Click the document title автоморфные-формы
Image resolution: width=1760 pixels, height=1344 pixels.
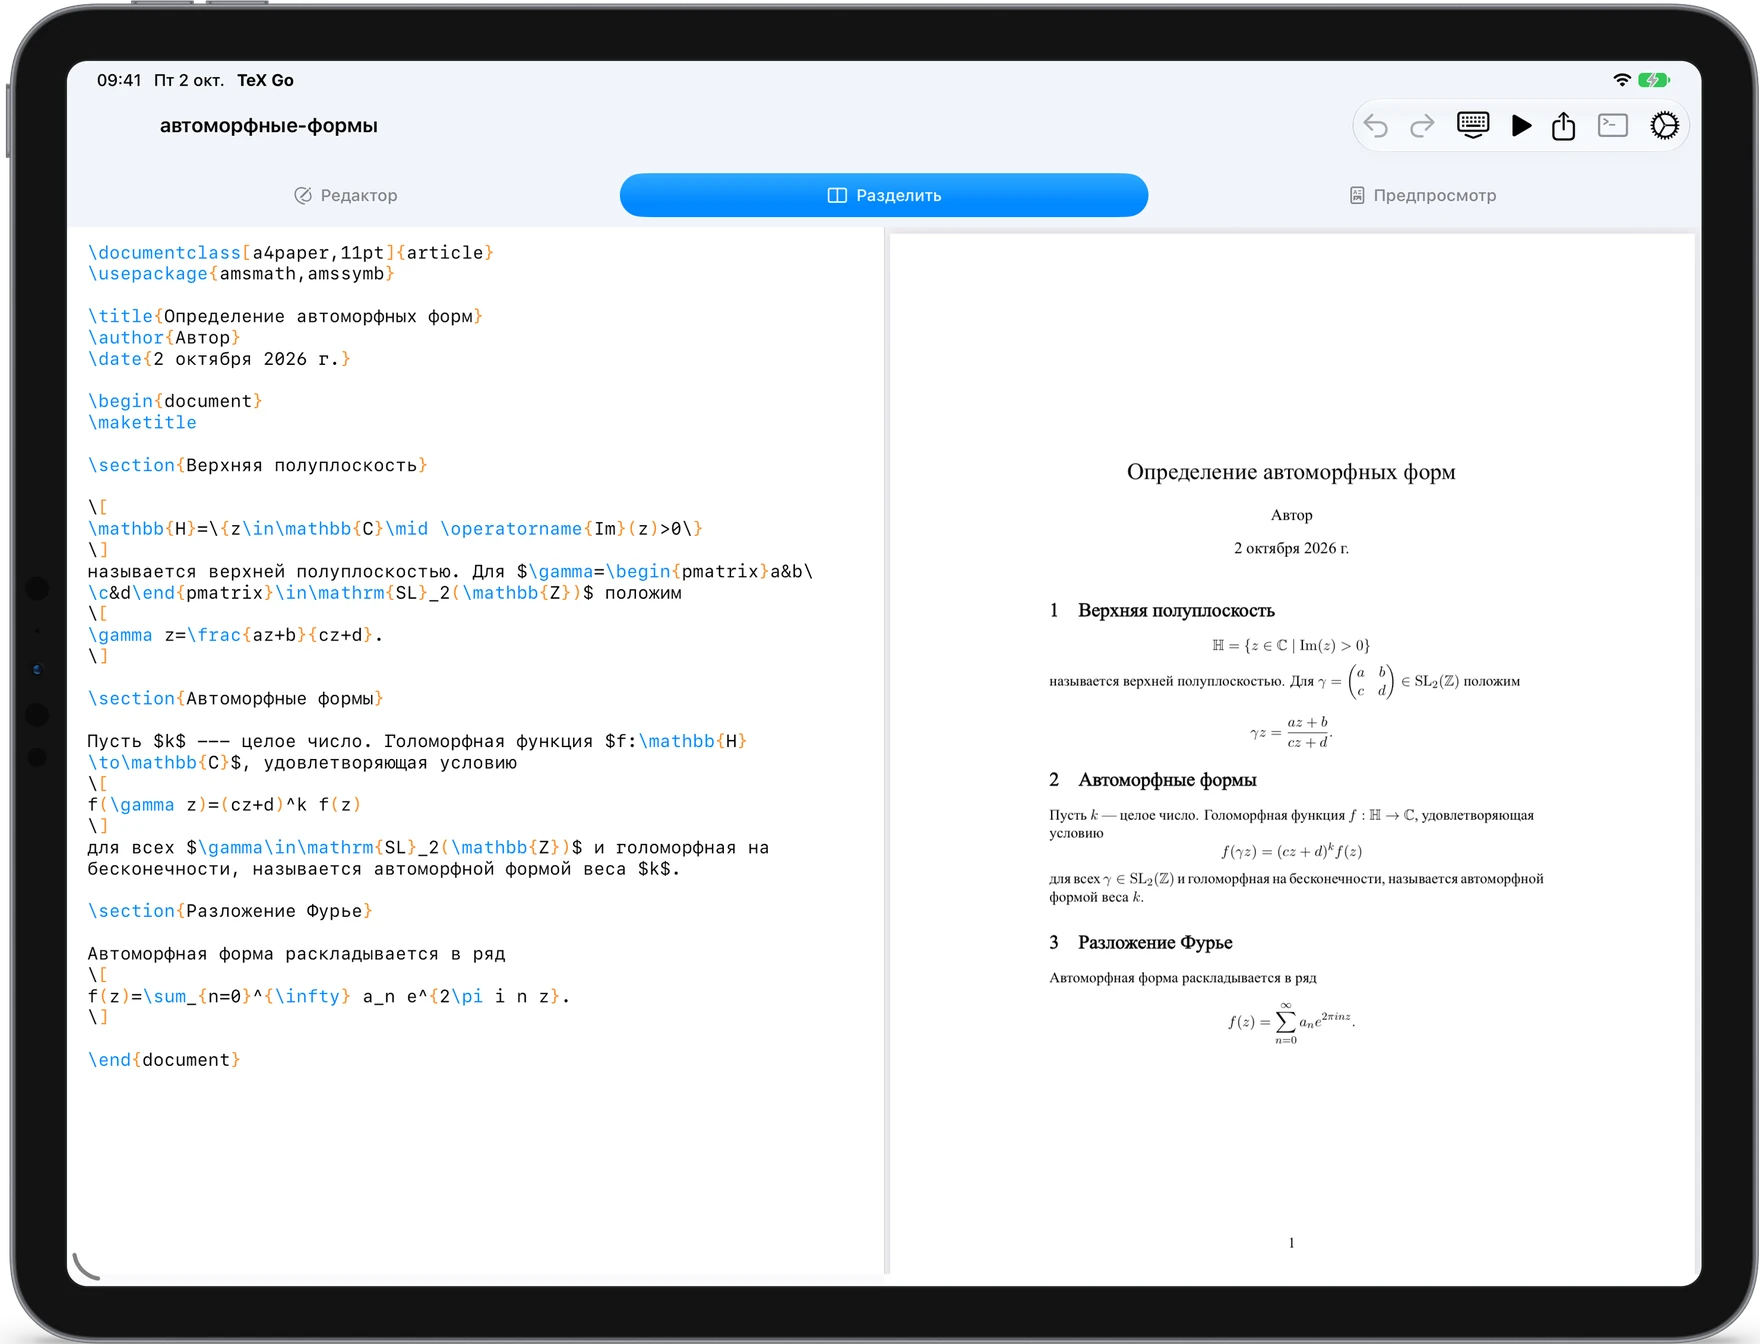point(269,126)
